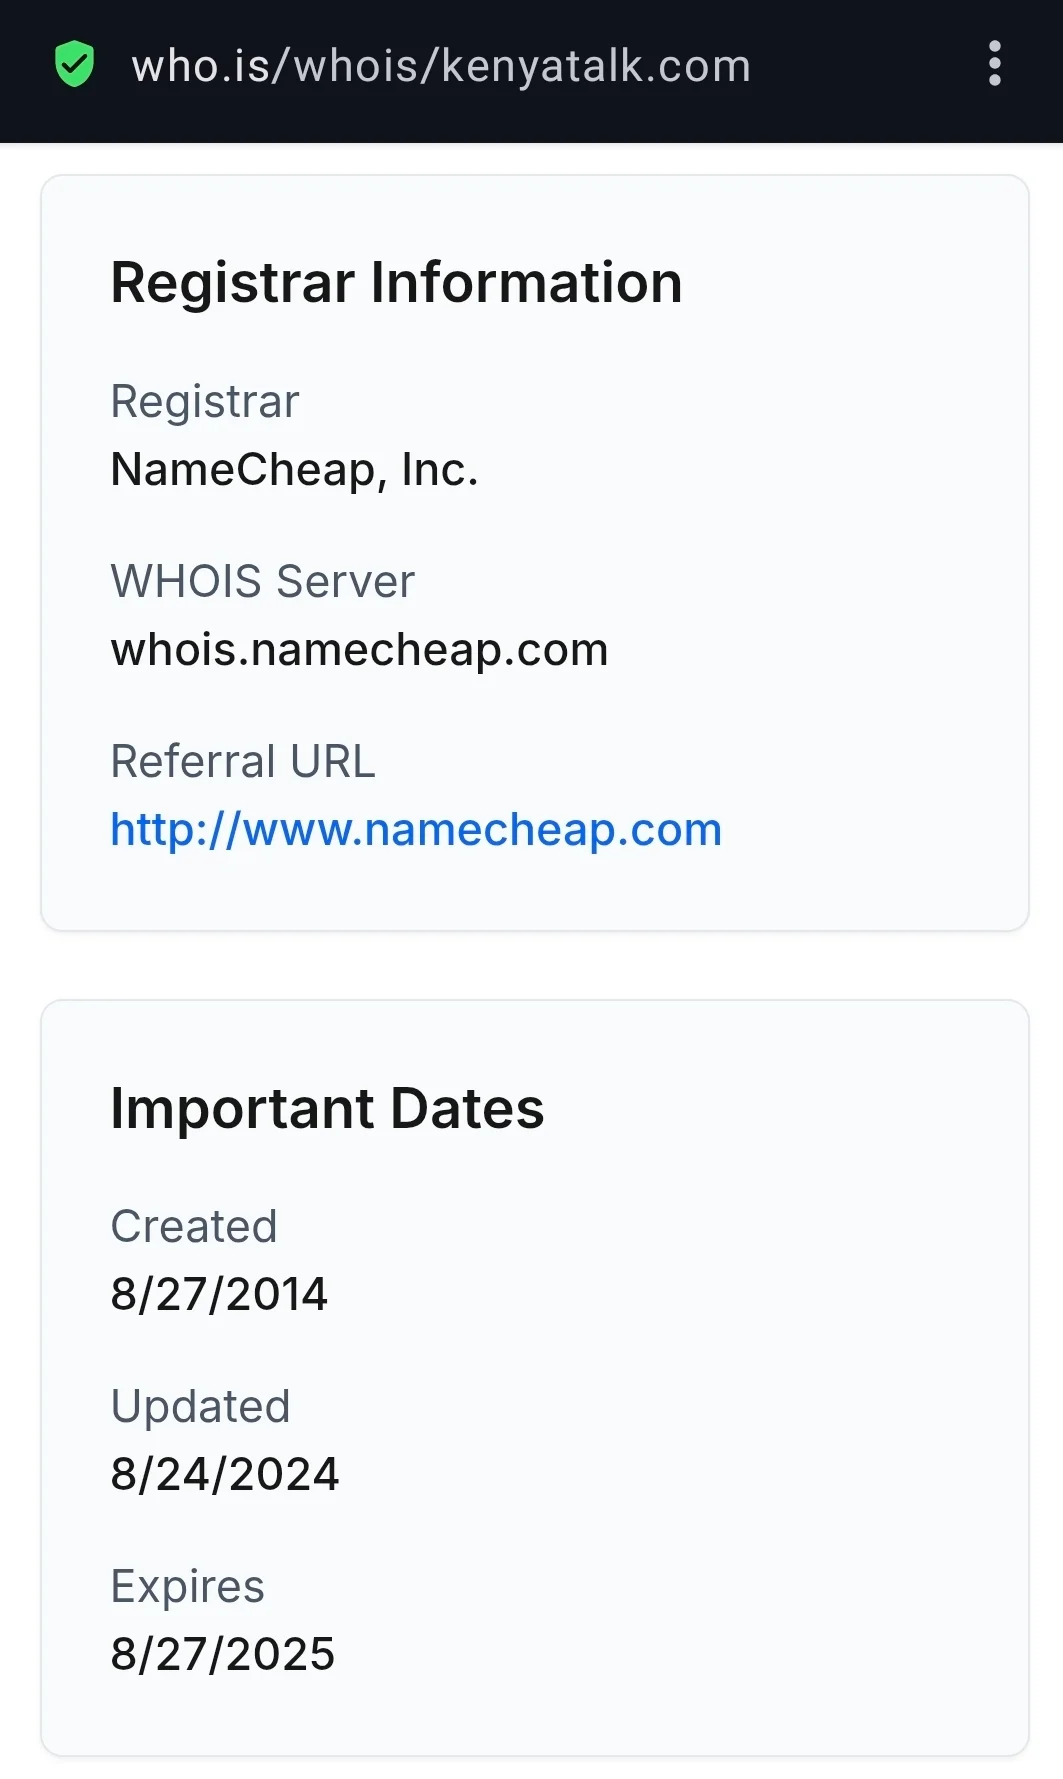Open the three-dot browser menu
Viewport: 1063px width, 1779px height.
[994, 64]
